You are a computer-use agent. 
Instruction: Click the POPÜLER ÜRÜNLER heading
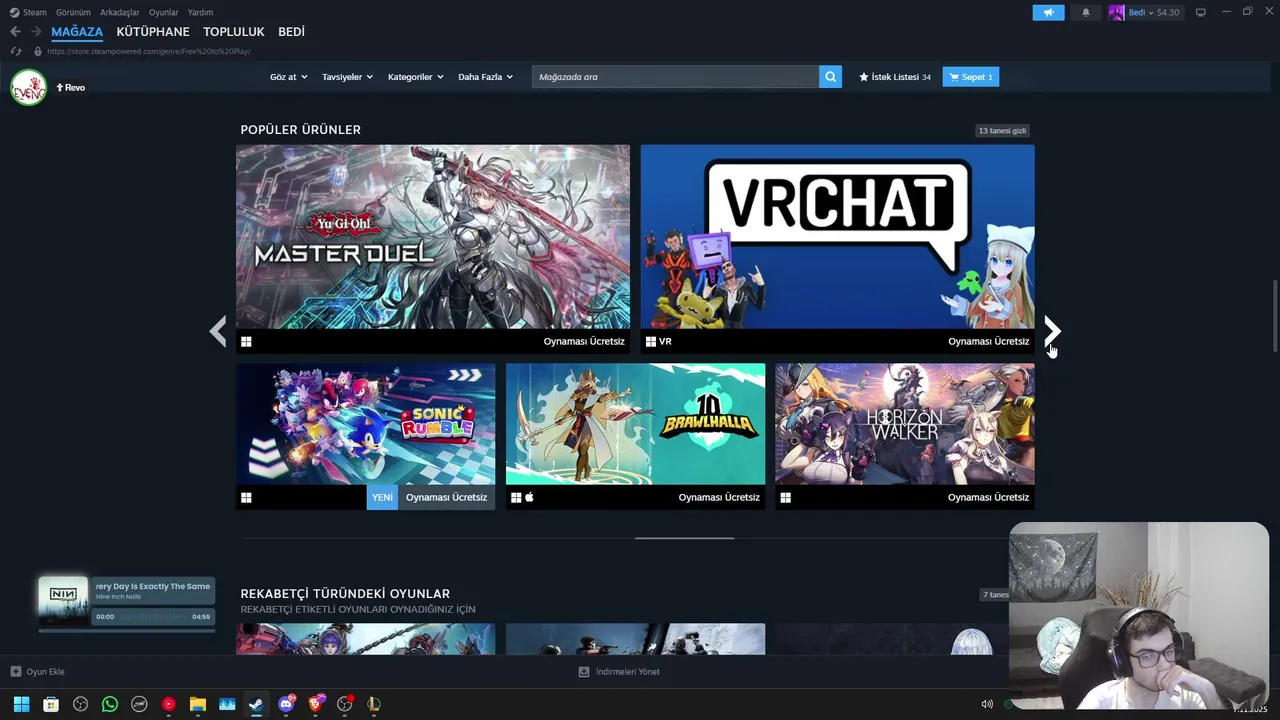point(300,130)
